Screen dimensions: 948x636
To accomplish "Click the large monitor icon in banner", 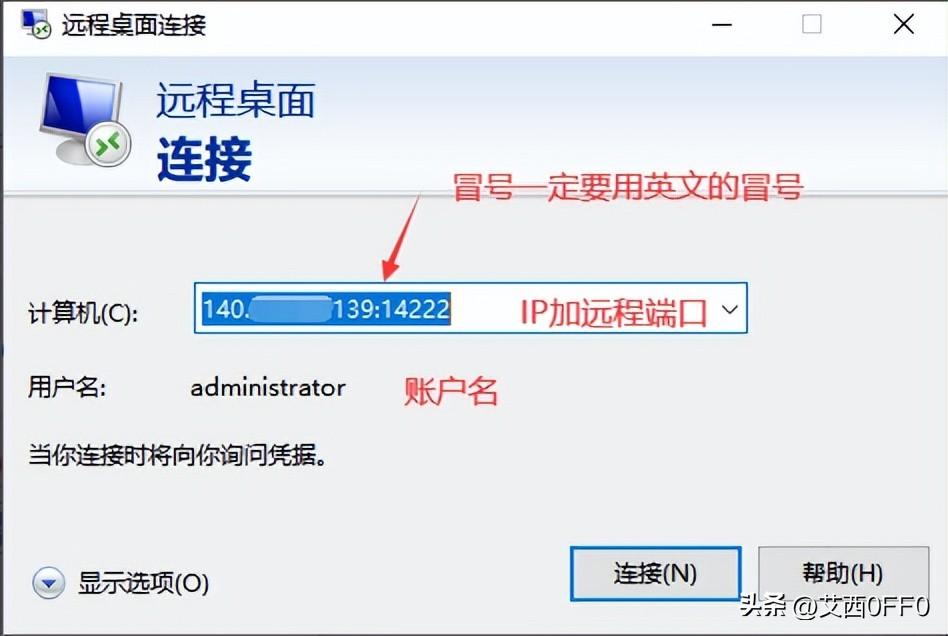I will pos(84,119).
